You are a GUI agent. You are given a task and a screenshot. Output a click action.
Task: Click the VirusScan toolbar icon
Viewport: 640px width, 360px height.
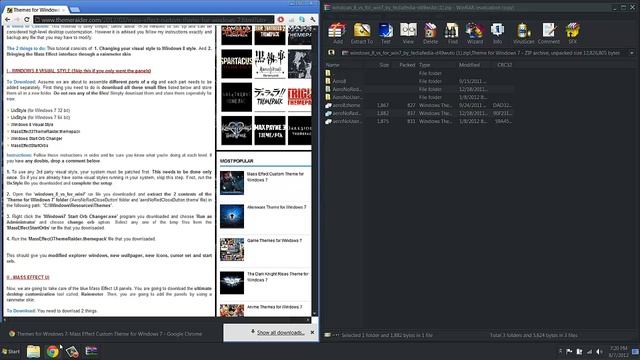pyautogui.click(x=523, y=33)
